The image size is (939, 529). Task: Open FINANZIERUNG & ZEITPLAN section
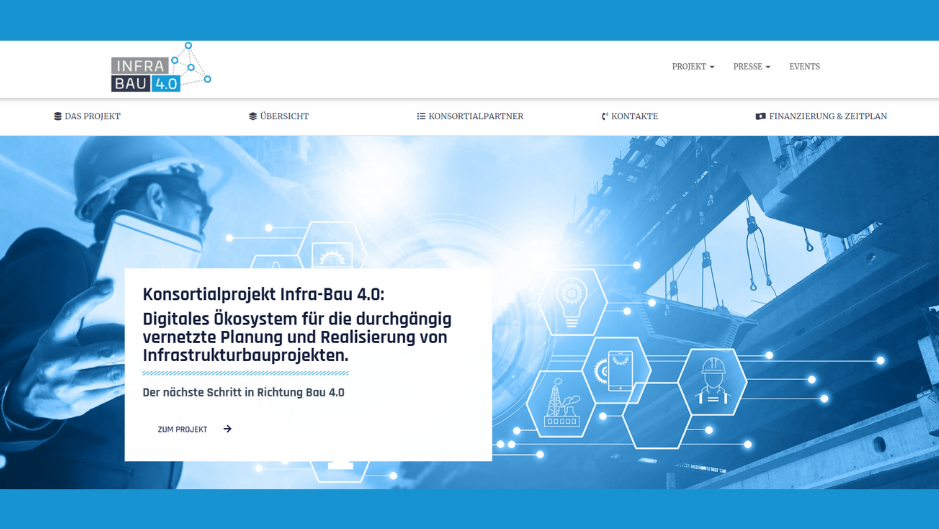click(821, 116)
